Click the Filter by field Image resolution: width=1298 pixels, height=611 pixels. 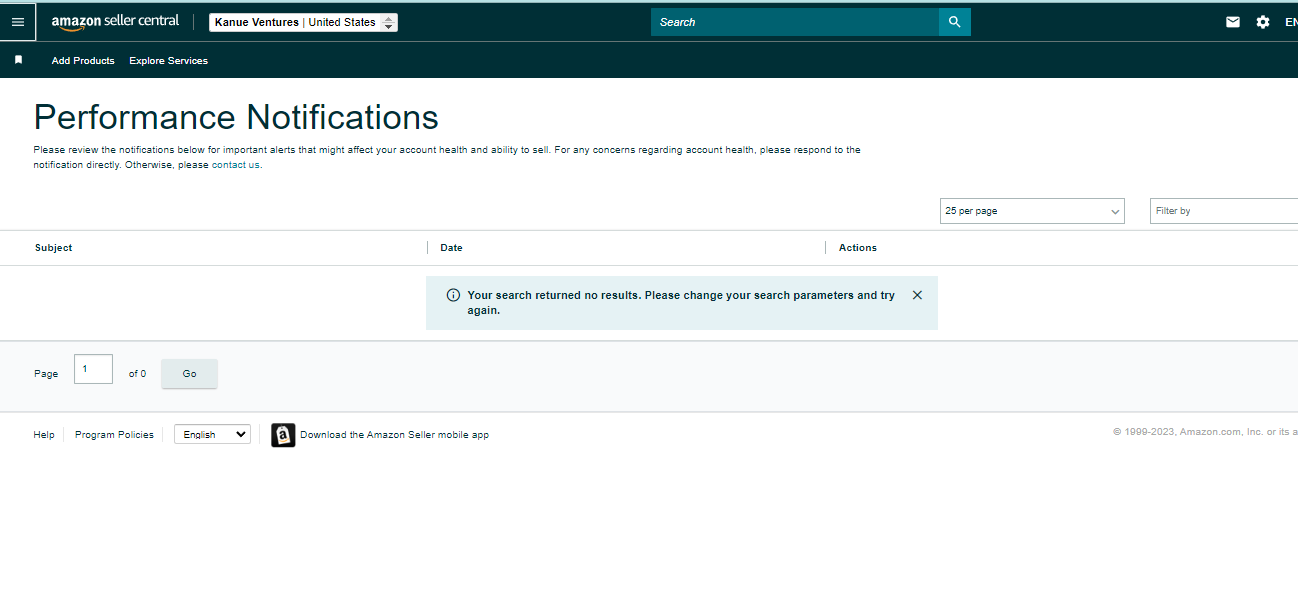pos(1224,211)
